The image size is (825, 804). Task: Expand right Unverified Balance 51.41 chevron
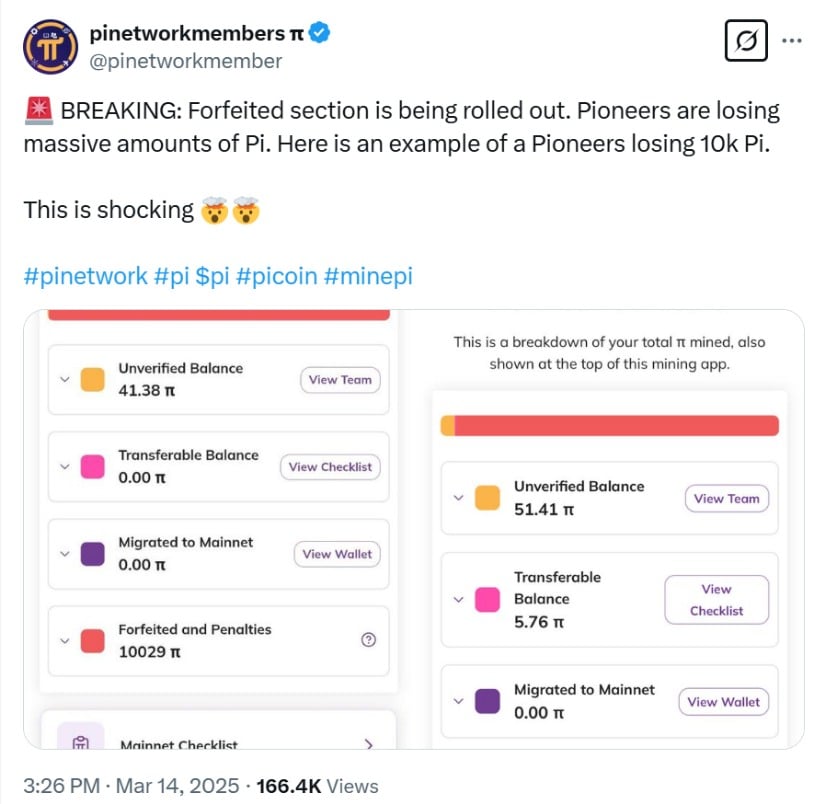(459, 498)
